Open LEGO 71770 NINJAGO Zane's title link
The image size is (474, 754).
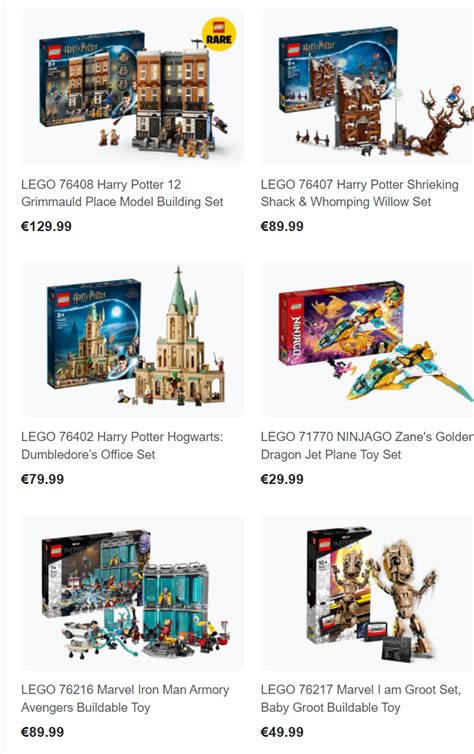[x=367, y=445]
